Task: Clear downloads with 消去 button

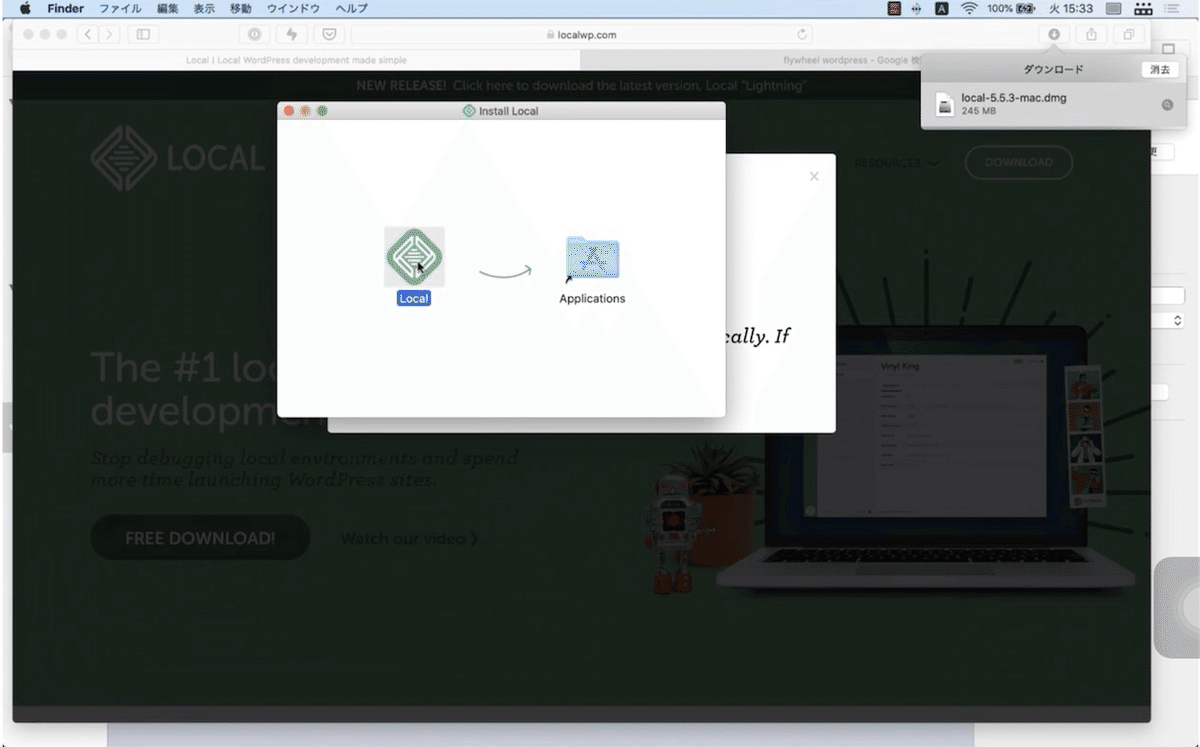Action: point(1159,70)
